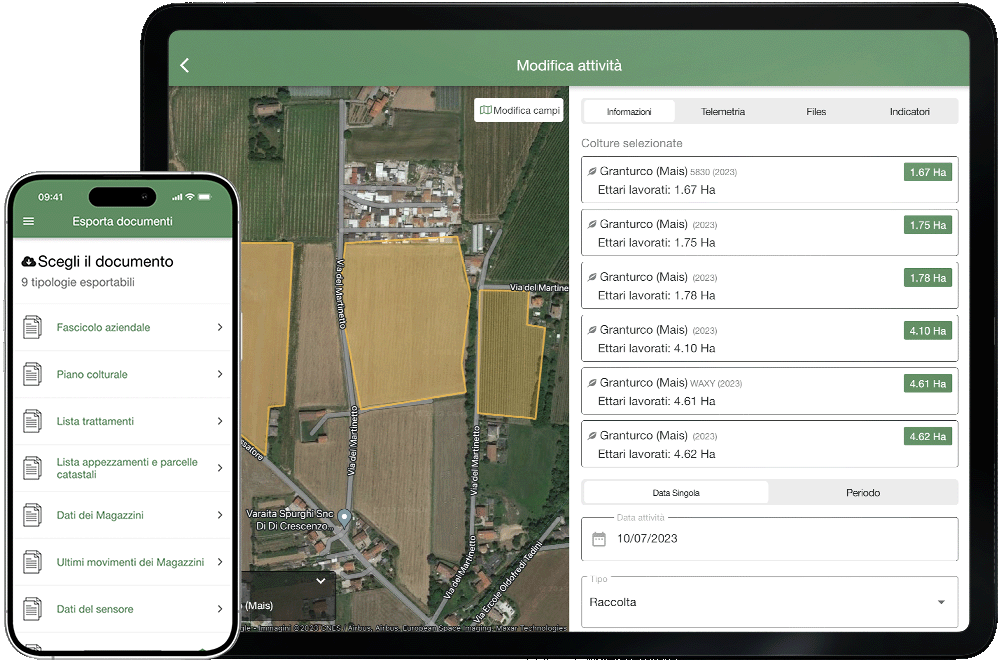The height and width of the screenshot is (666, 1000).
Task: Click the map pin for Varaita Spurghi
Action: [x=344, y=517]
